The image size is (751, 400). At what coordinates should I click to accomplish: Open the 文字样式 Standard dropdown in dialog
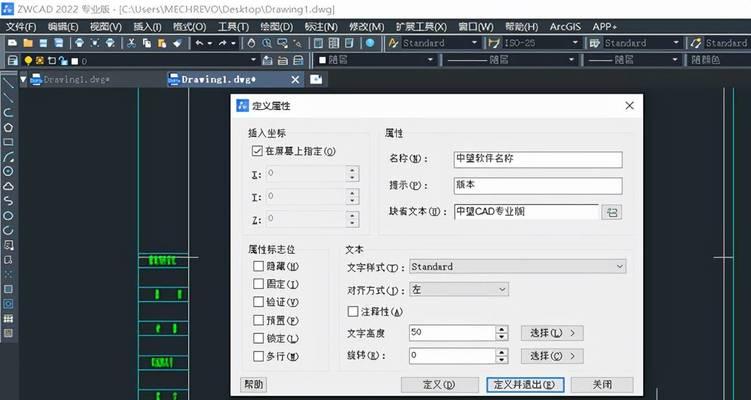[x=517, y=266]
